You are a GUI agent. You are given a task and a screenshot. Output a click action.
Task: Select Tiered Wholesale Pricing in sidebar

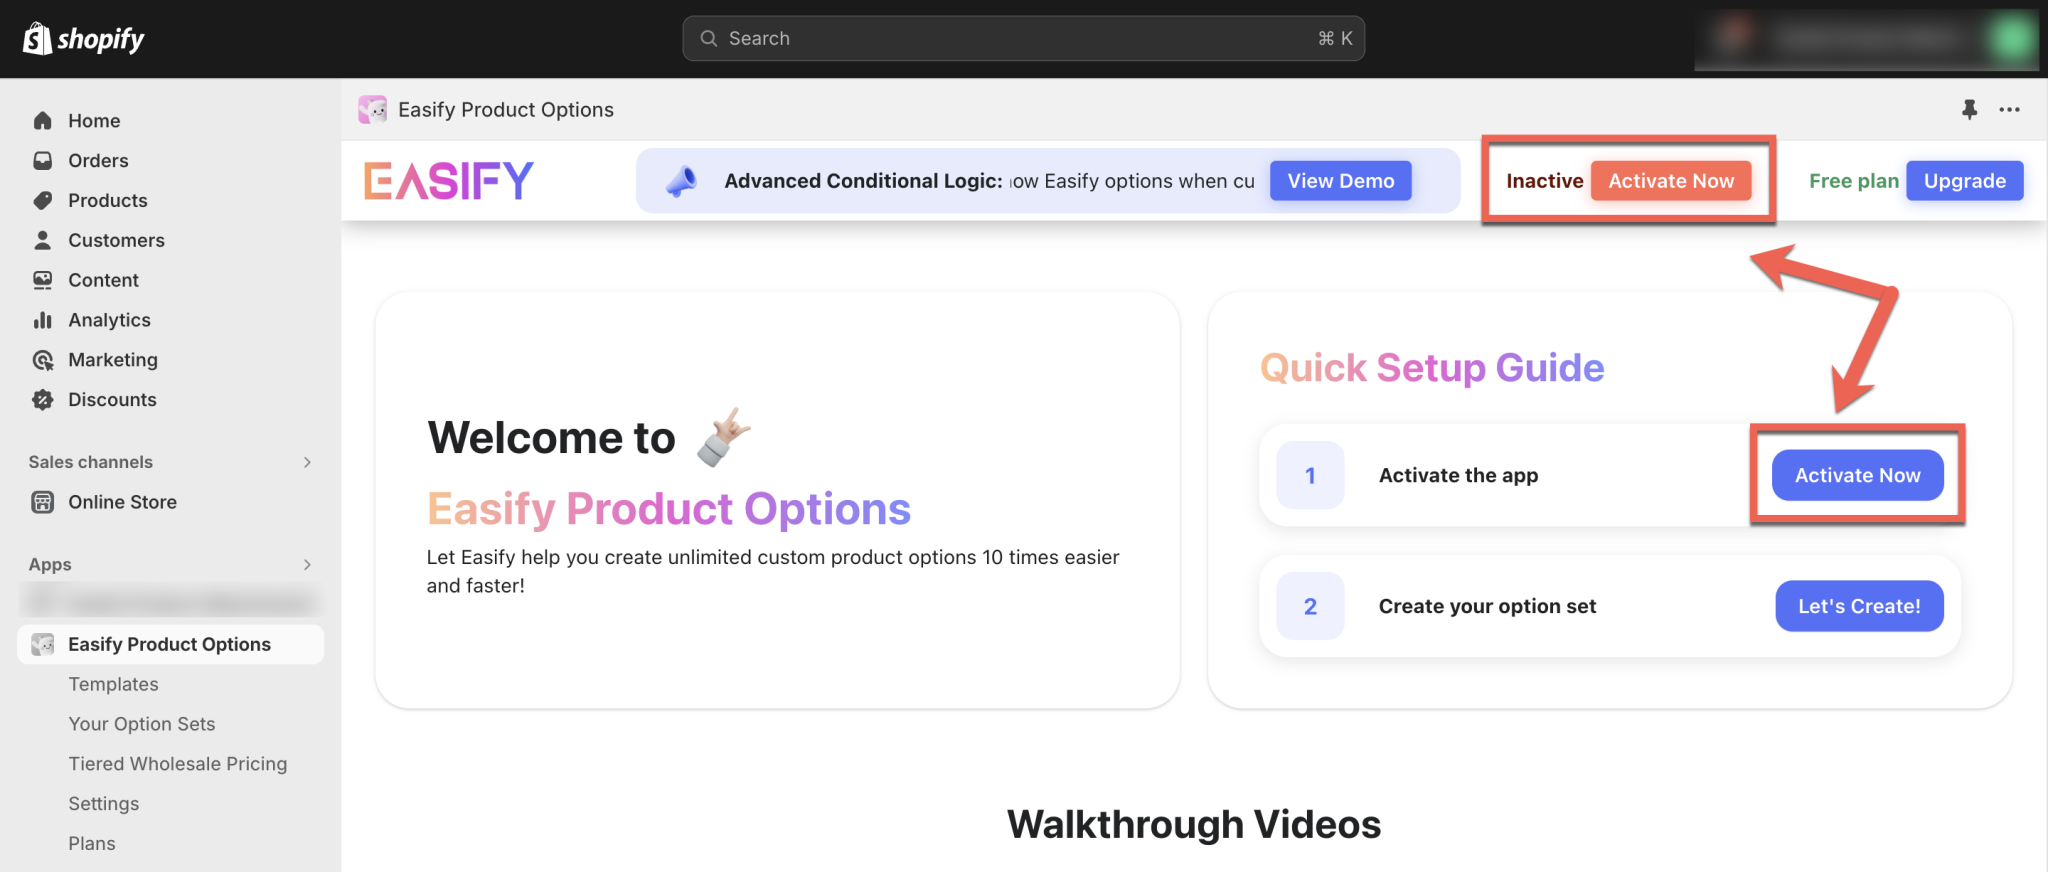177,763
